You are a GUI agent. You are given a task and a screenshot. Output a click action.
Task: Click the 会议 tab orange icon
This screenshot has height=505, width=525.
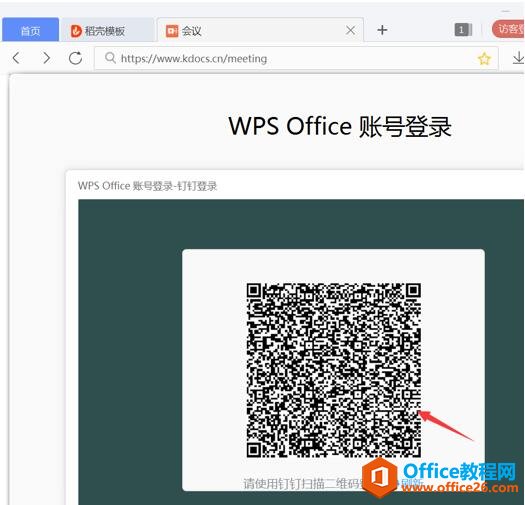coord(172,31)
